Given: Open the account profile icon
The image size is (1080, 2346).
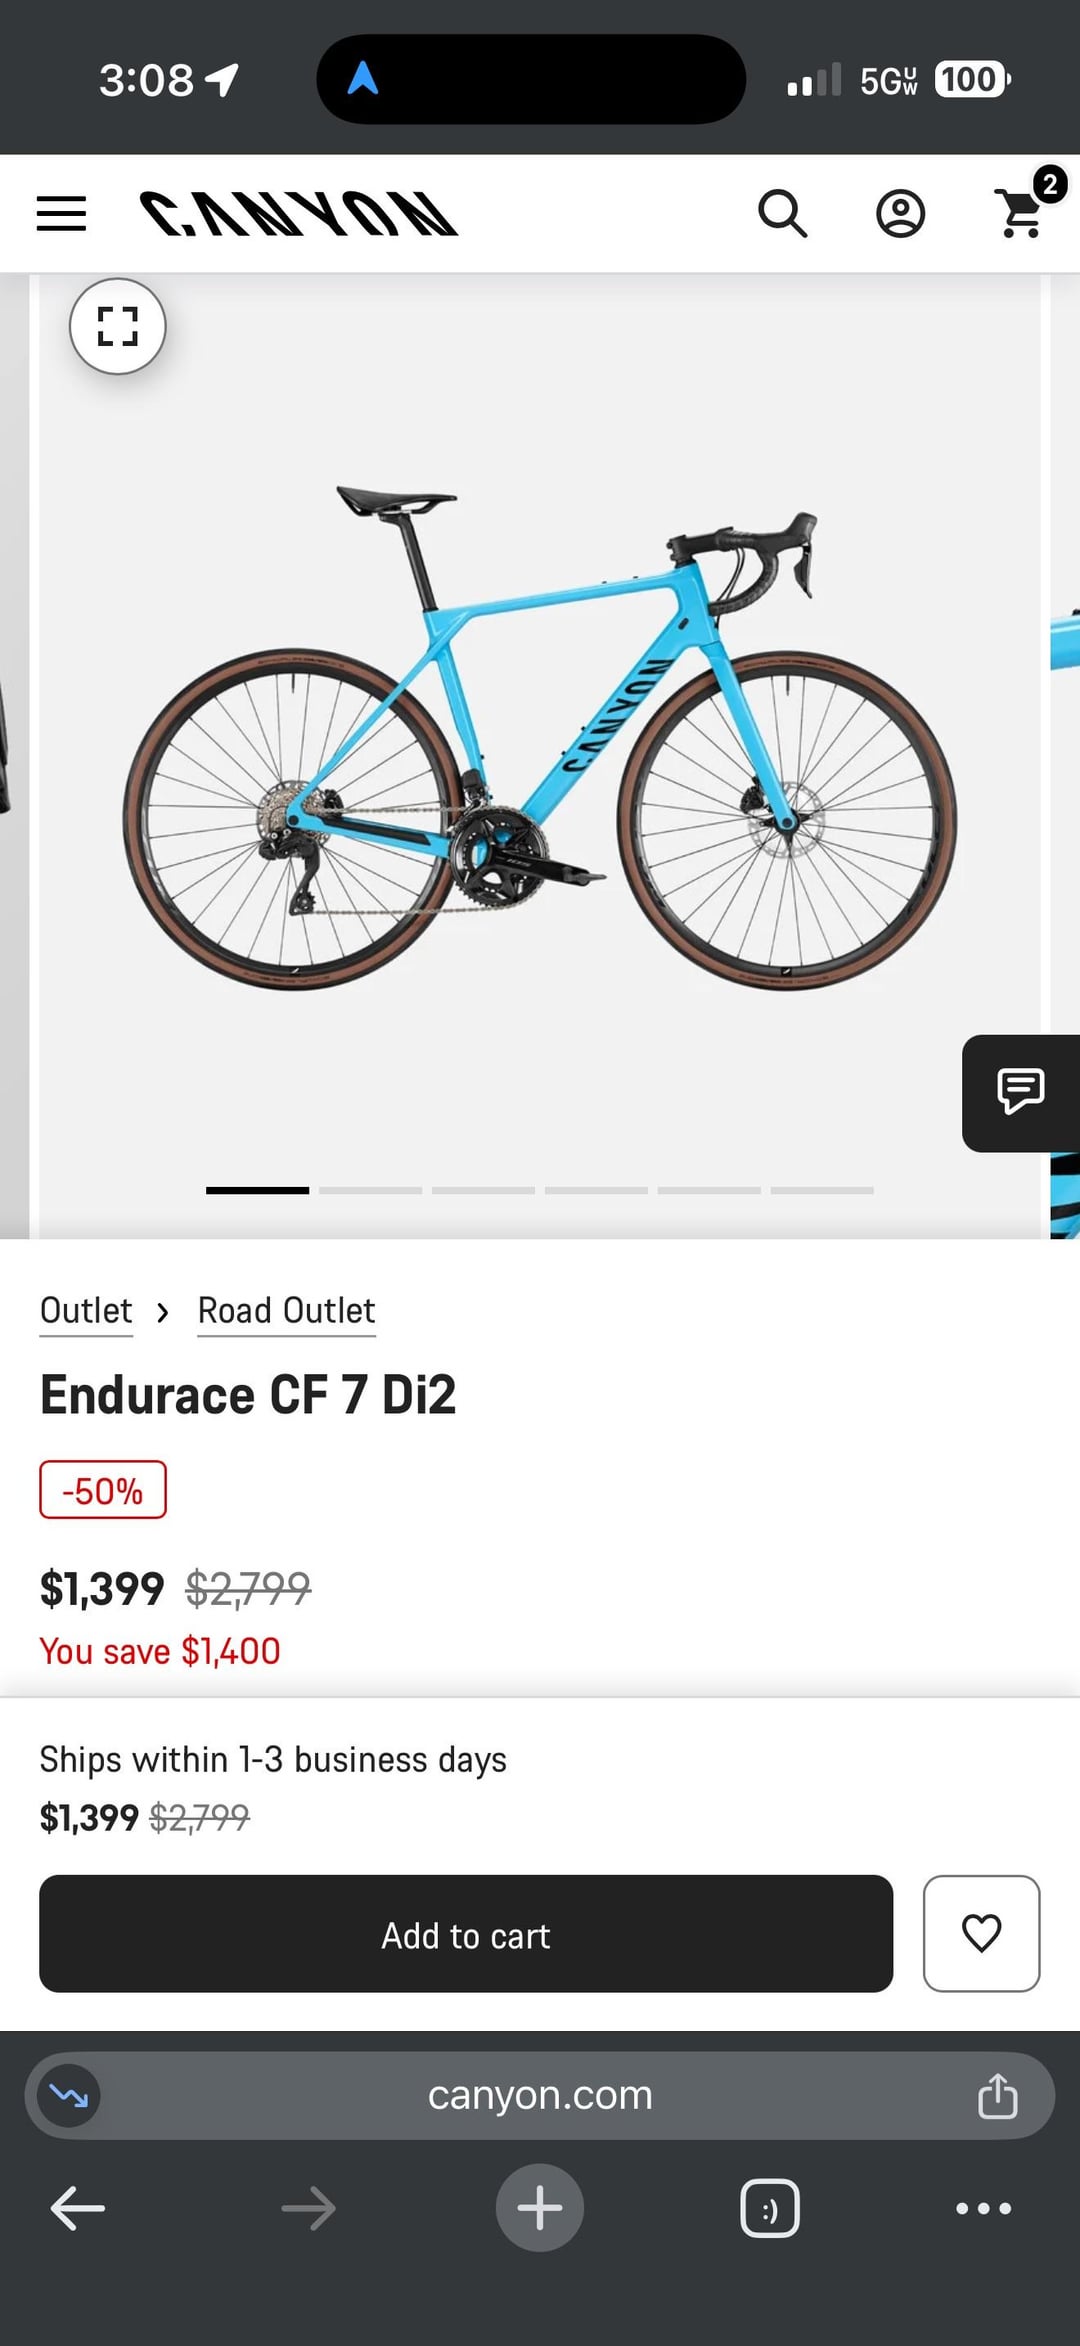Looking at the screenshot, I should click(900, 214).
